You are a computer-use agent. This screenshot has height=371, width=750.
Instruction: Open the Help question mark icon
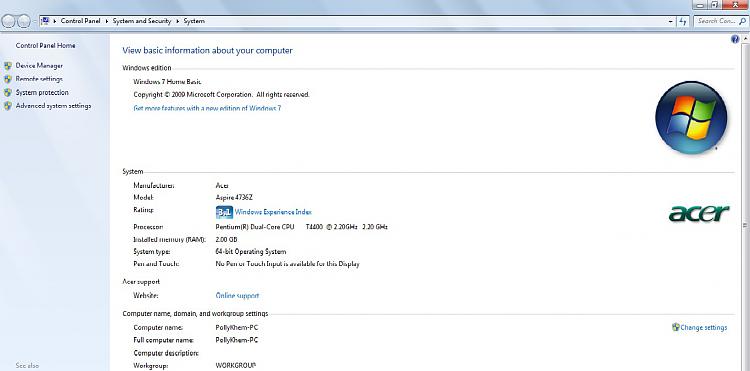pos(735,39)
